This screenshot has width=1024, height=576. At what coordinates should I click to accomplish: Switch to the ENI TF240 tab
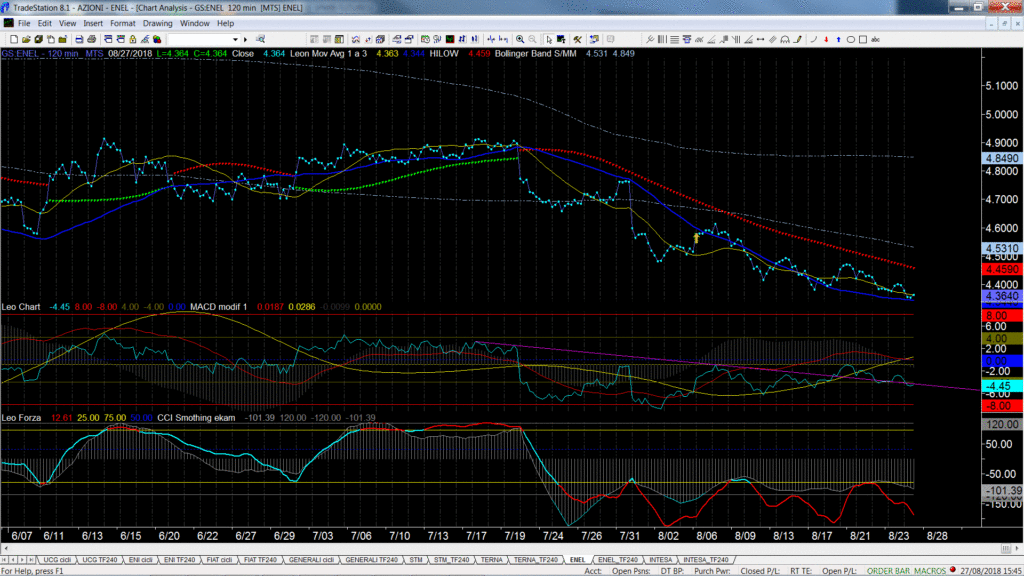pos(180,560)
